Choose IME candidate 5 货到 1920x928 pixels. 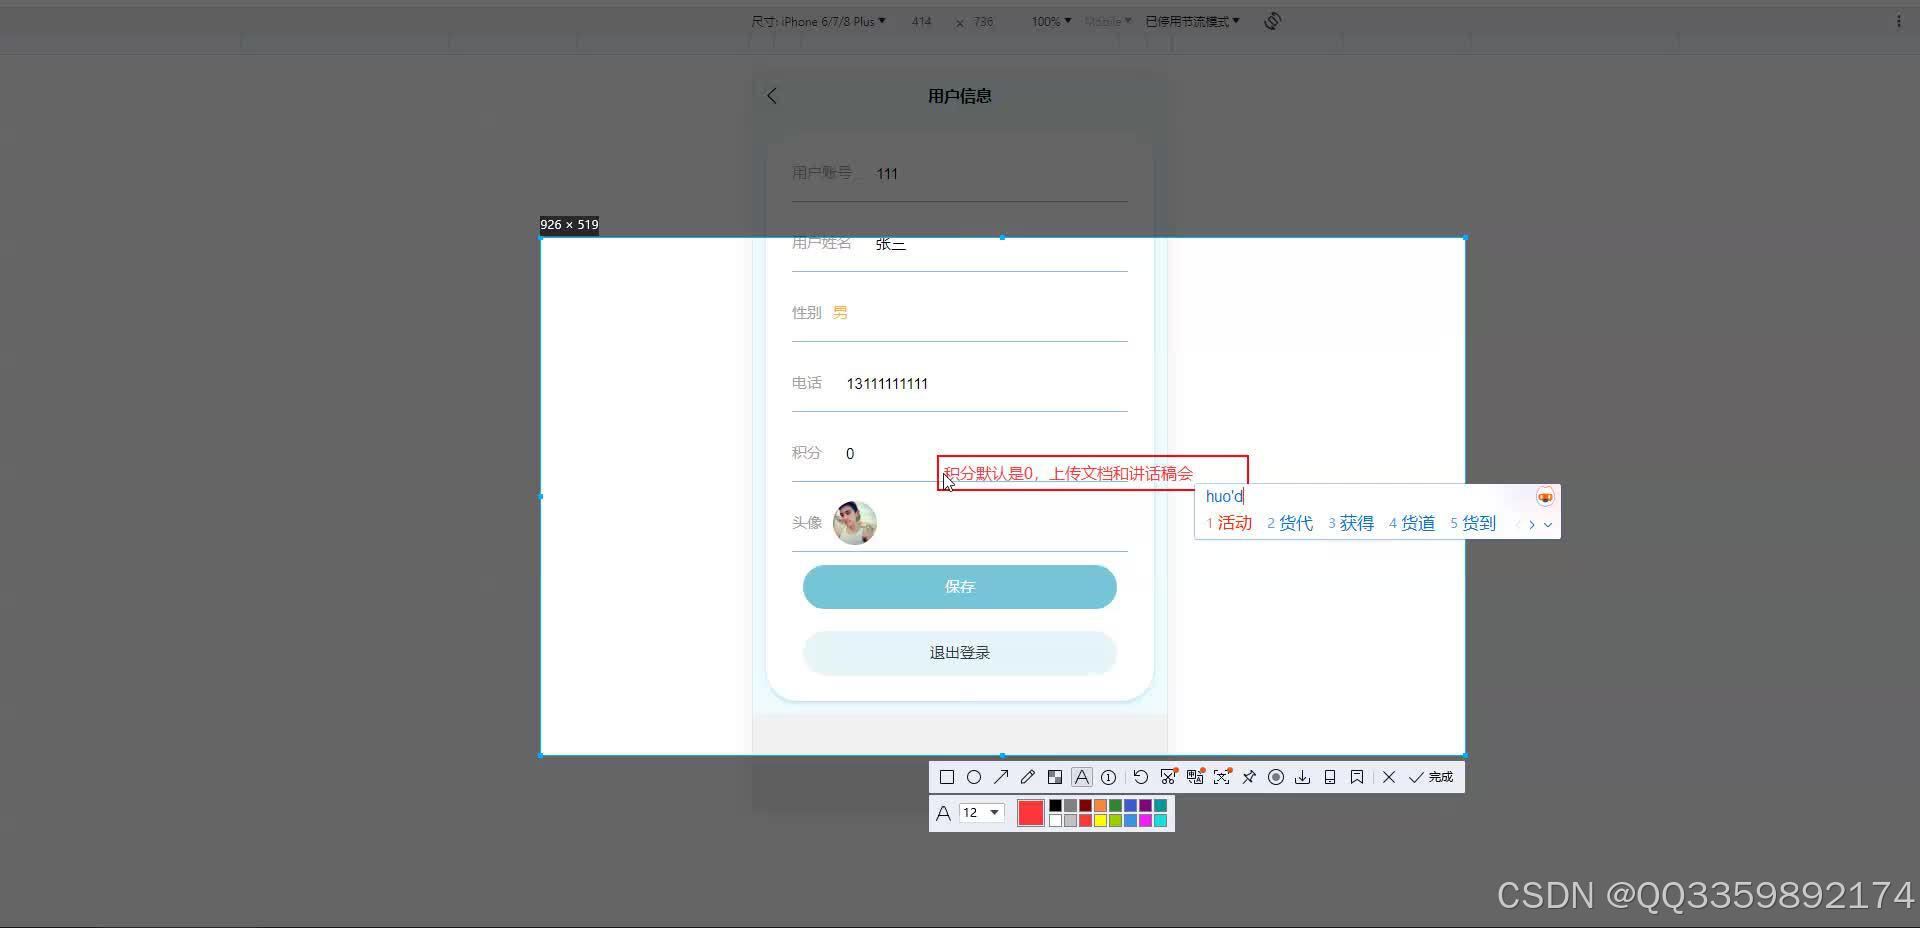point(1473,523)
